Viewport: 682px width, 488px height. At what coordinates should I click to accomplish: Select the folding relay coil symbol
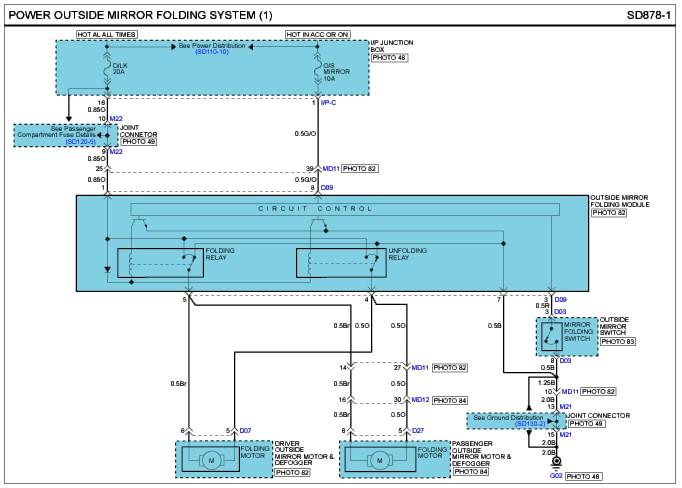point(131,264)
